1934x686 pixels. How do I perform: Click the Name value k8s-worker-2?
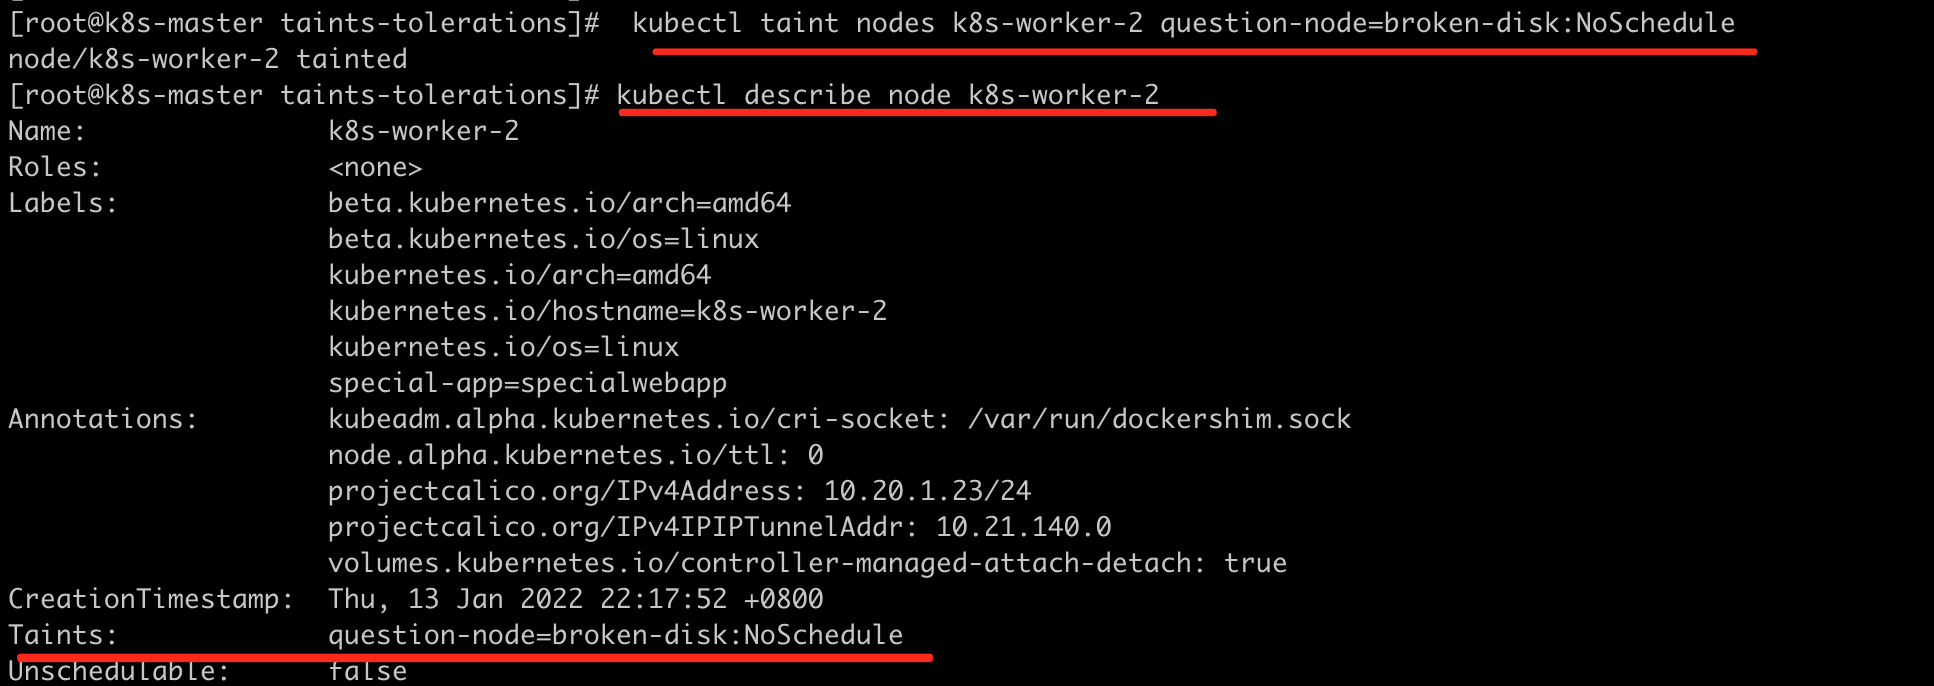tap(423, 131)
